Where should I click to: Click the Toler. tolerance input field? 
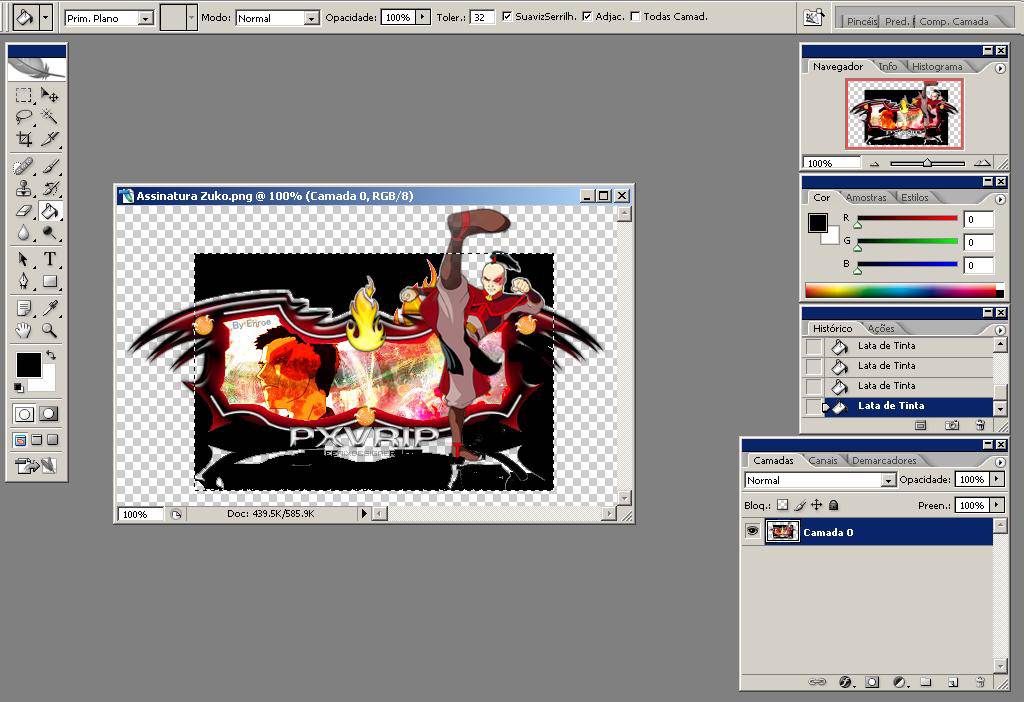481,17
